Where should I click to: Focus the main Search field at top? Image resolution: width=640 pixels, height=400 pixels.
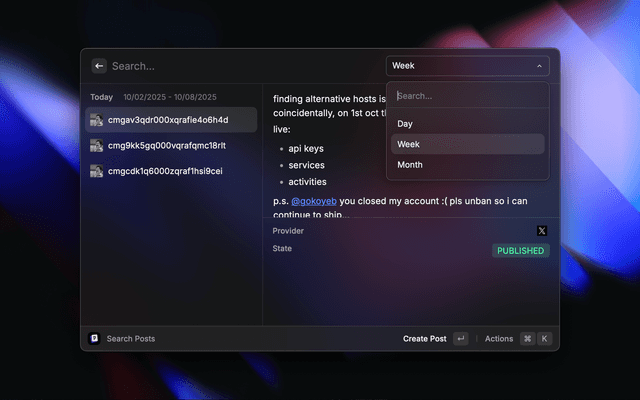240,66
